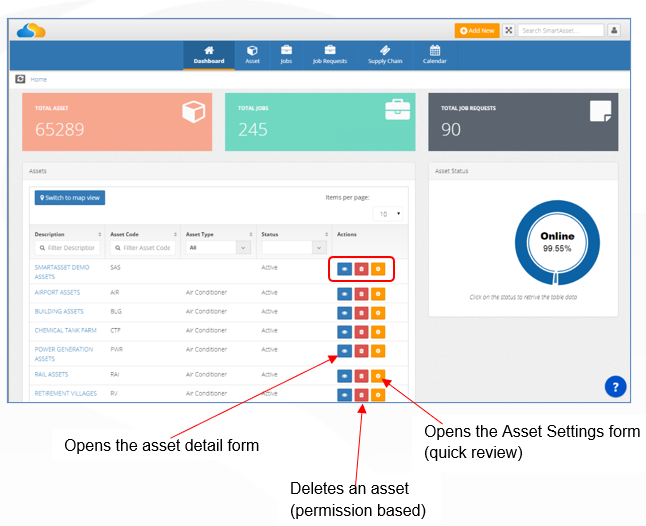The height and width of the screenshot is (526, 646).
Task: Open the Dashboard tab
Action: coord(209,55)
